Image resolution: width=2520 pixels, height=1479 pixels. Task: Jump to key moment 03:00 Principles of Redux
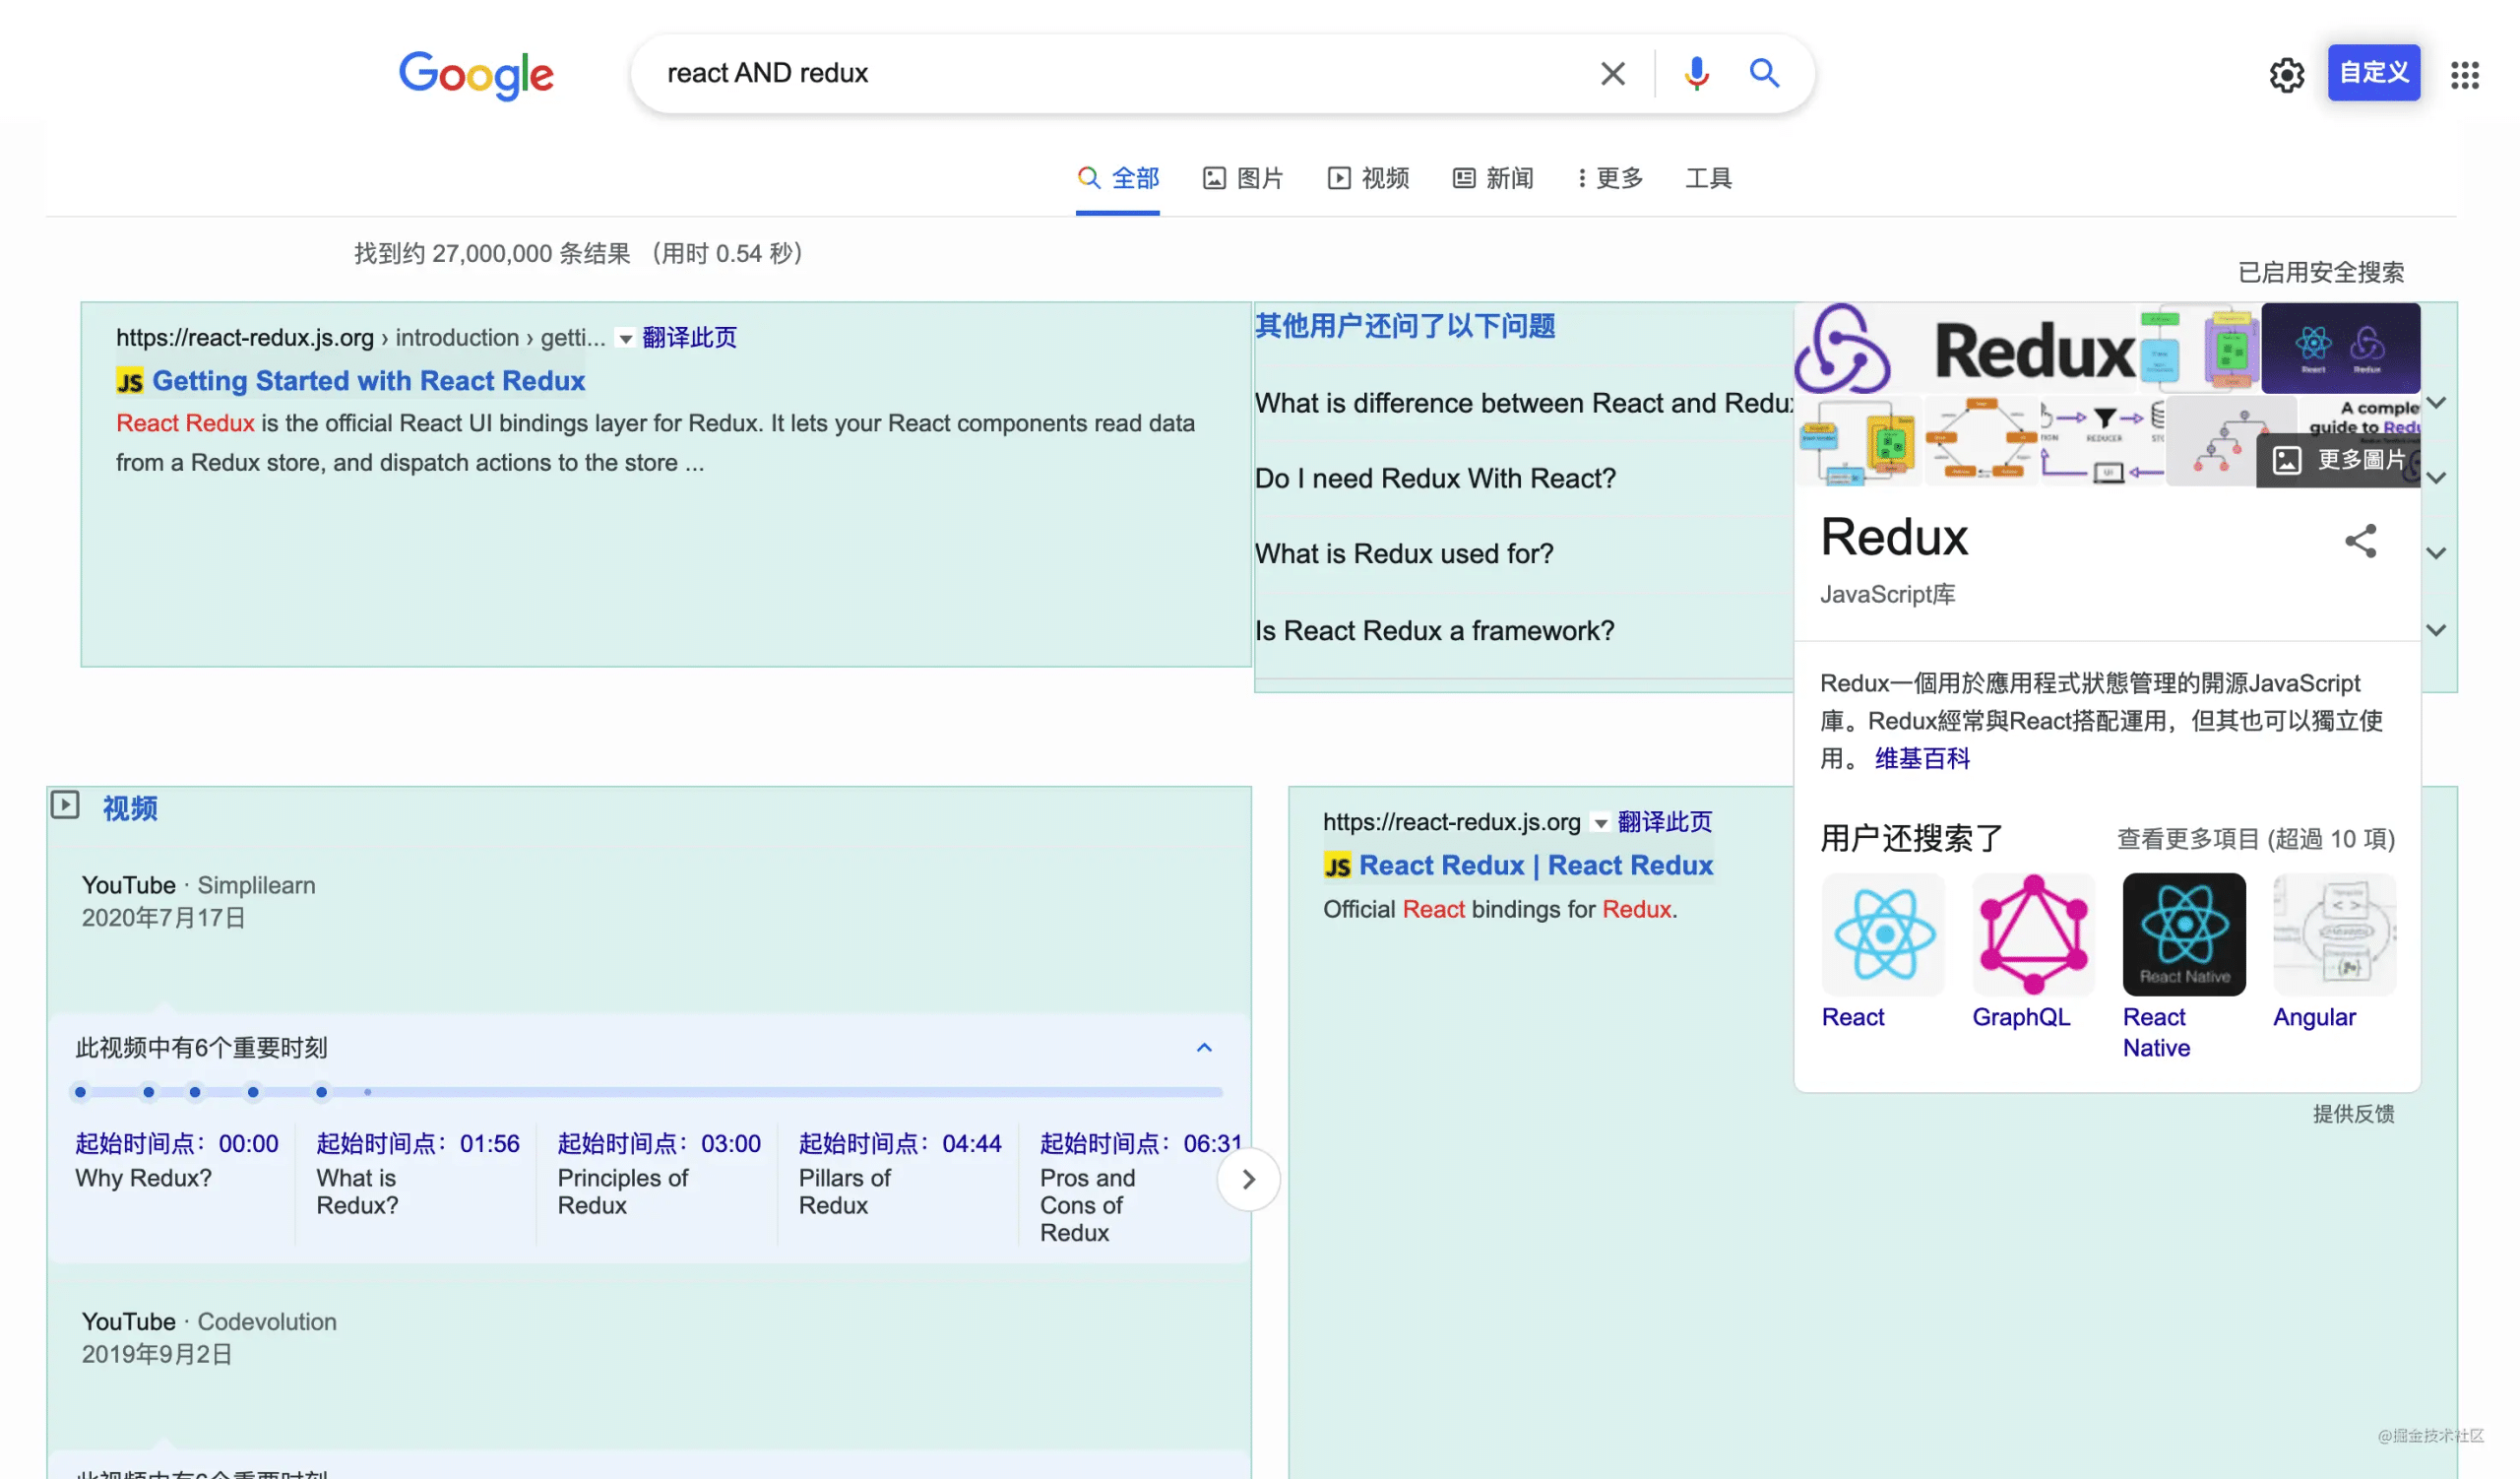tap(659, 1173)
